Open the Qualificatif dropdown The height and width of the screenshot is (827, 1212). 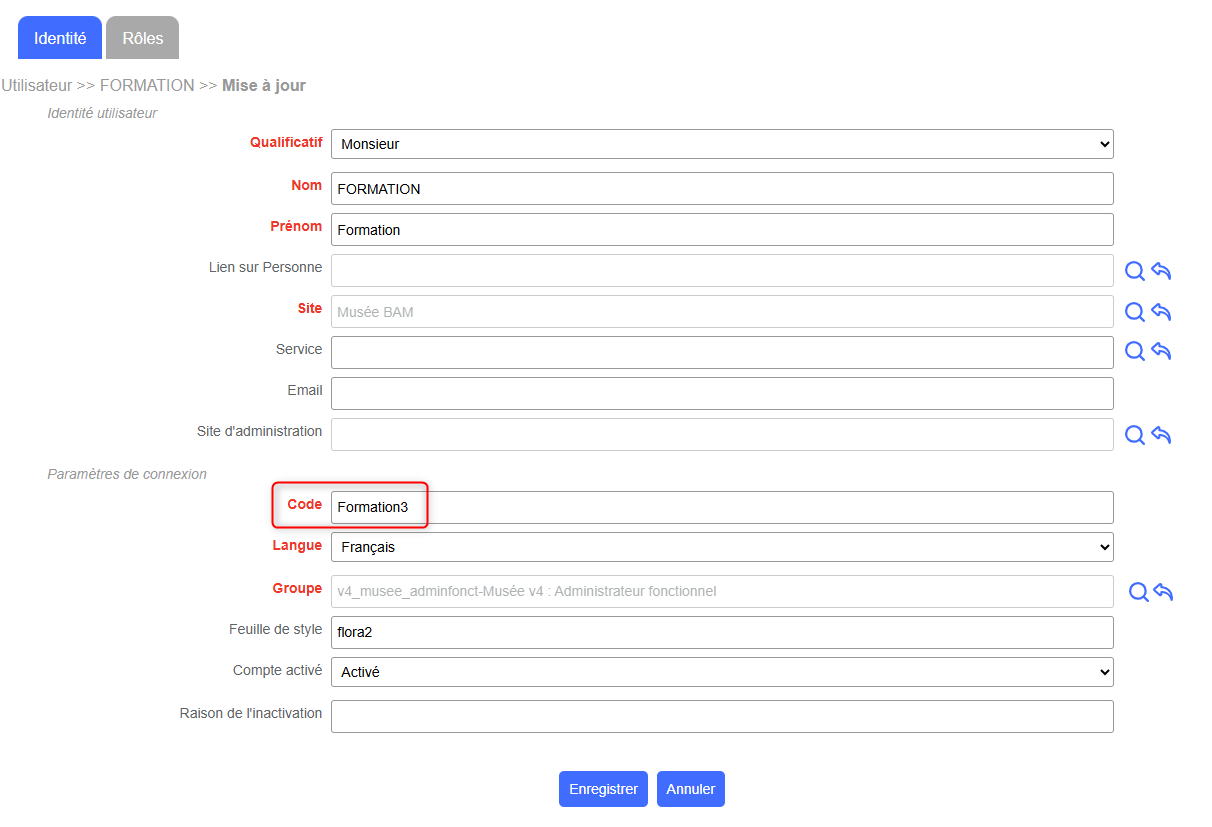722,144
